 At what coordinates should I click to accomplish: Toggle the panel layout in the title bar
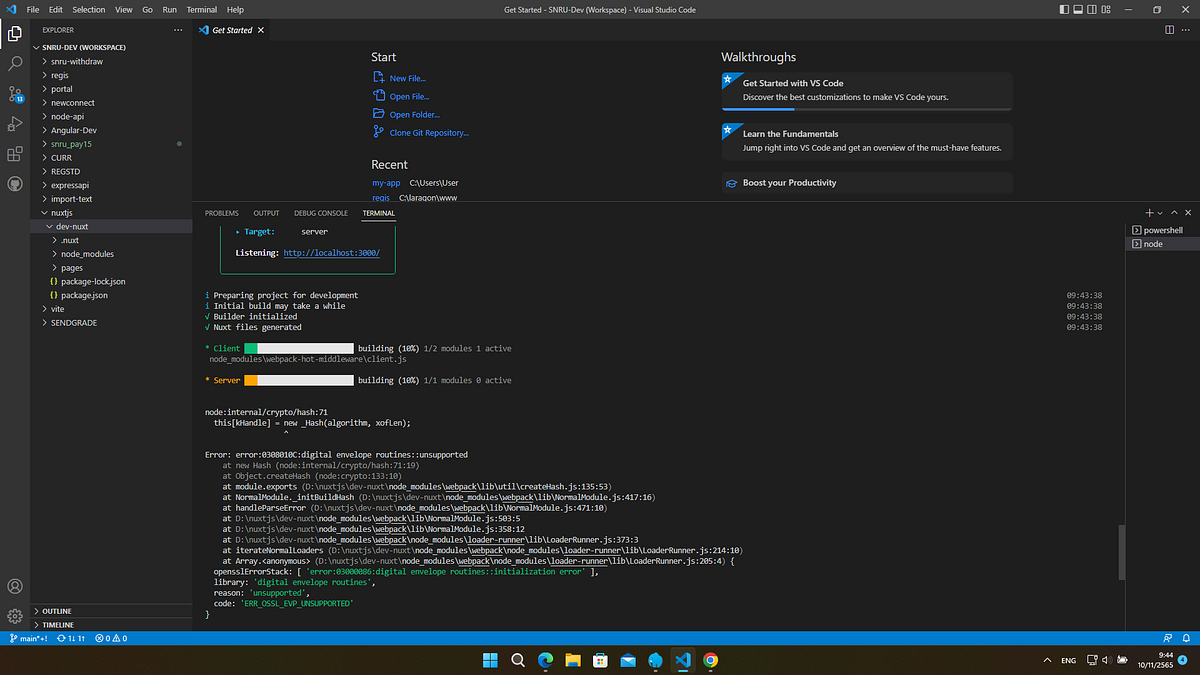pyautogui.click(x=1077, y=9)
